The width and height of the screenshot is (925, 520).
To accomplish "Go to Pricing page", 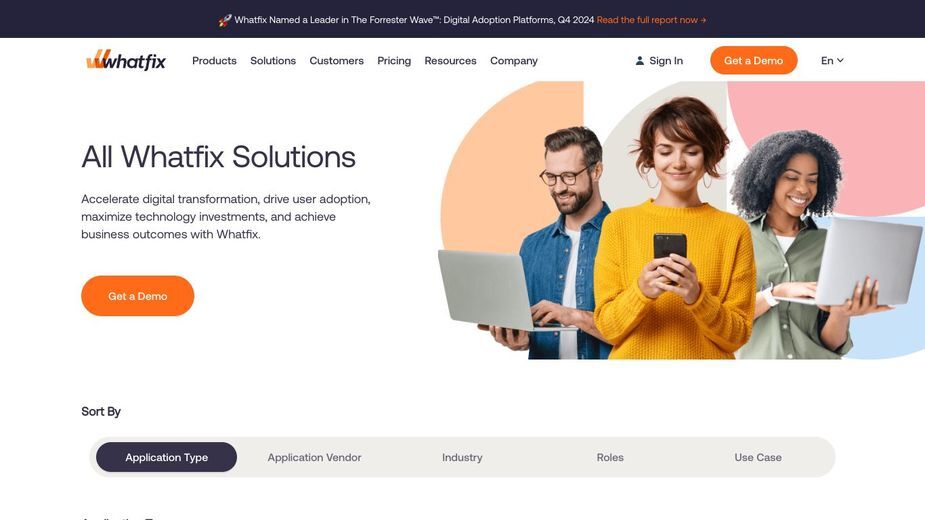I will (394, 60).
